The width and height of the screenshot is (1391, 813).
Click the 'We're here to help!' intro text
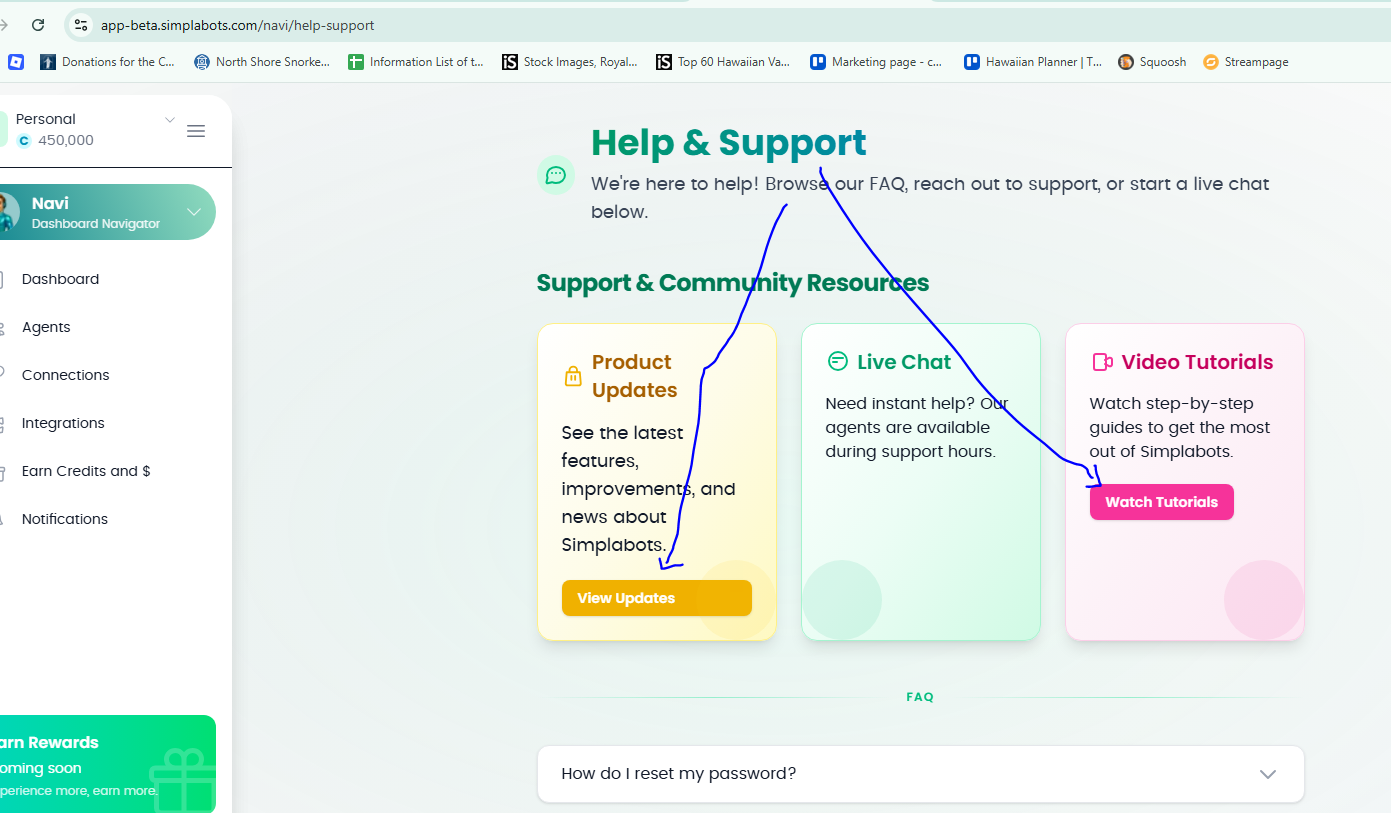(930, 198)
